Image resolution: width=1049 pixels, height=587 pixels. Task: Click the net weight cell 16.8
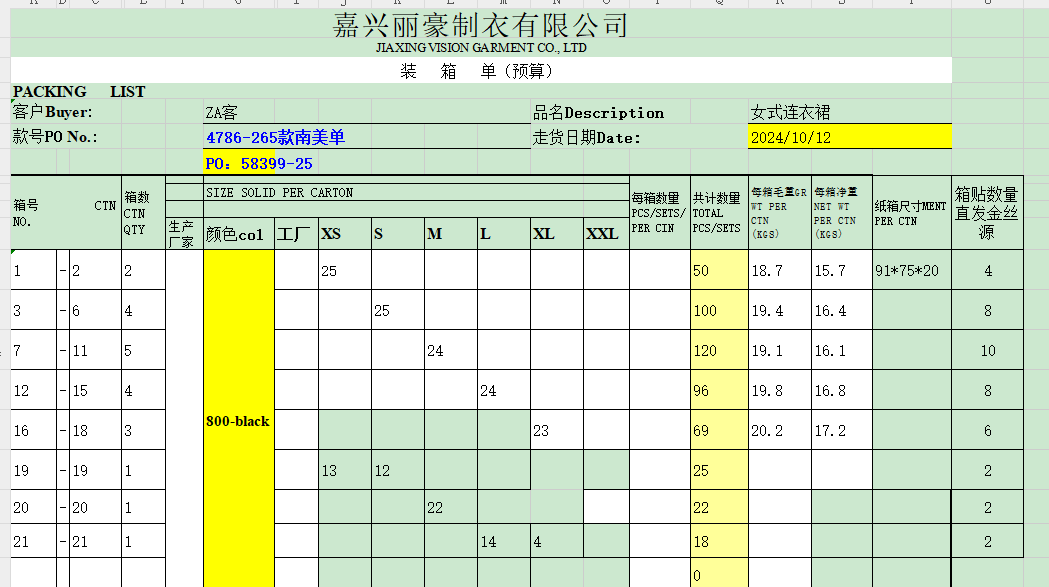coord(829,391)
